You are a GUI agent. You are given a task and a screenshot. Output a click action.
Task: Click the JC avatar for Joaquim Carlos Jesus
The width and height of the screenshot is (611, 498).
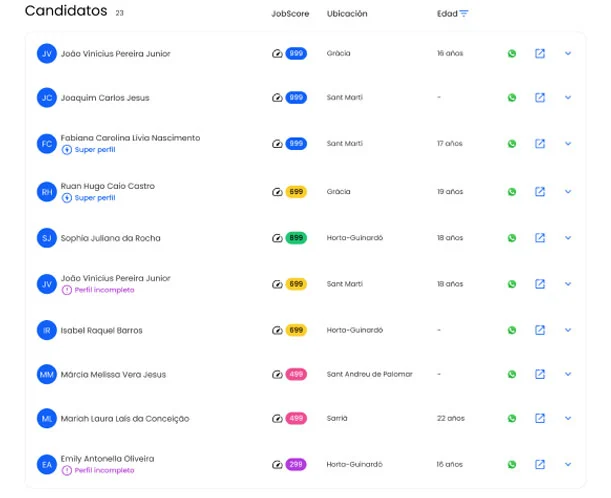point(46,98)
